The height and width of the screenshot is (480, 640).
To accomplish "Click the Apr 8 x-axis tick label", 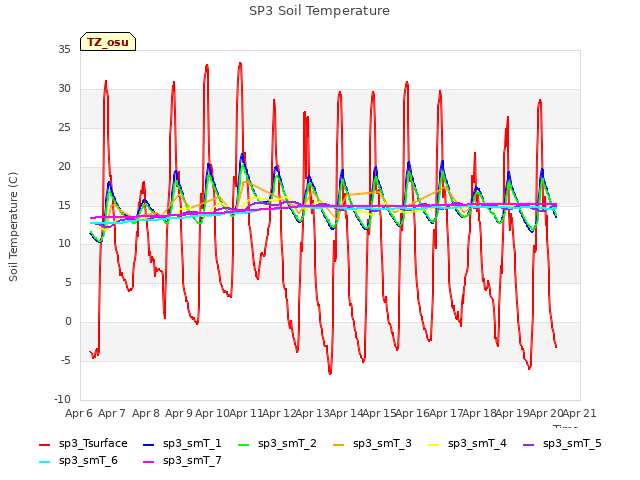I will coord(146,413).
